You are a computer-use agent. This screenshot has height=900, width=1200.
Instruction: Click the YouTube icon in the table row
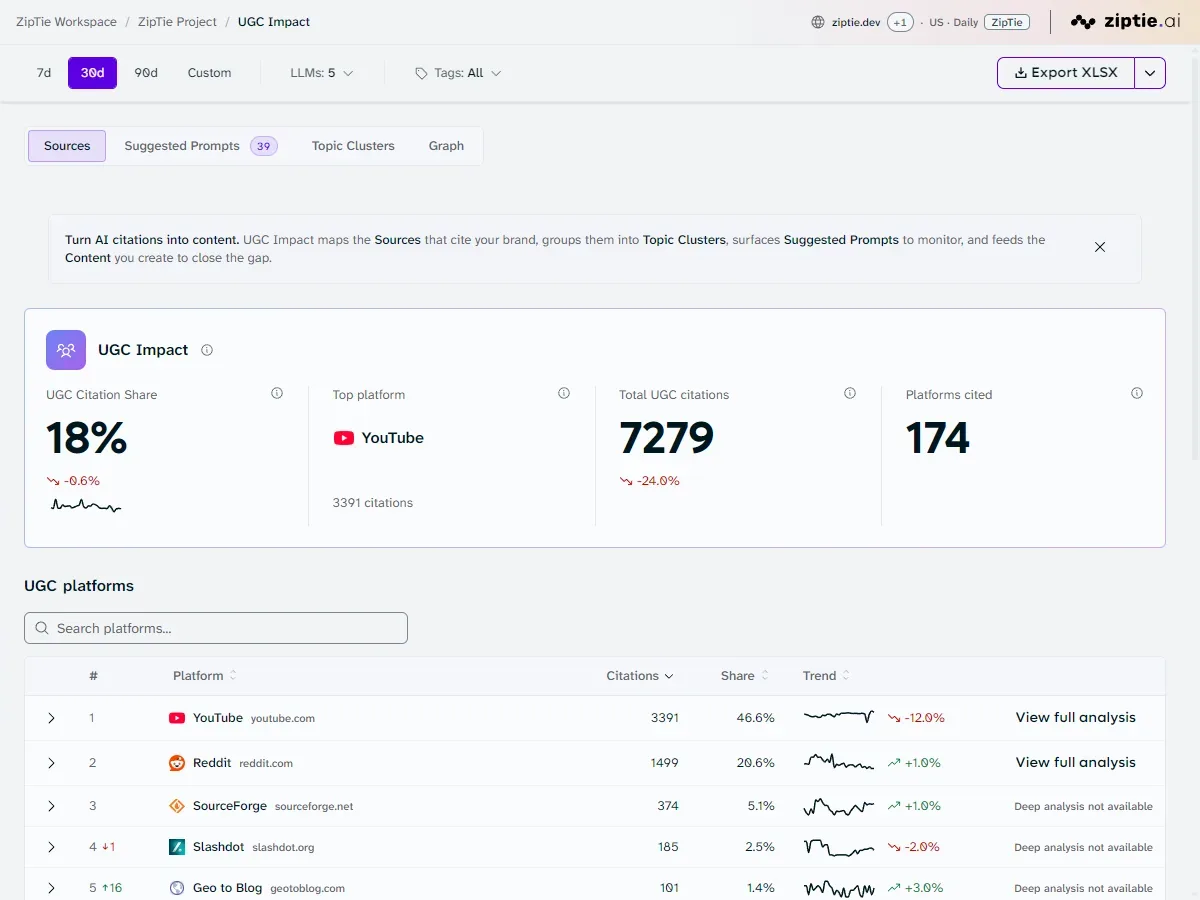177,718
